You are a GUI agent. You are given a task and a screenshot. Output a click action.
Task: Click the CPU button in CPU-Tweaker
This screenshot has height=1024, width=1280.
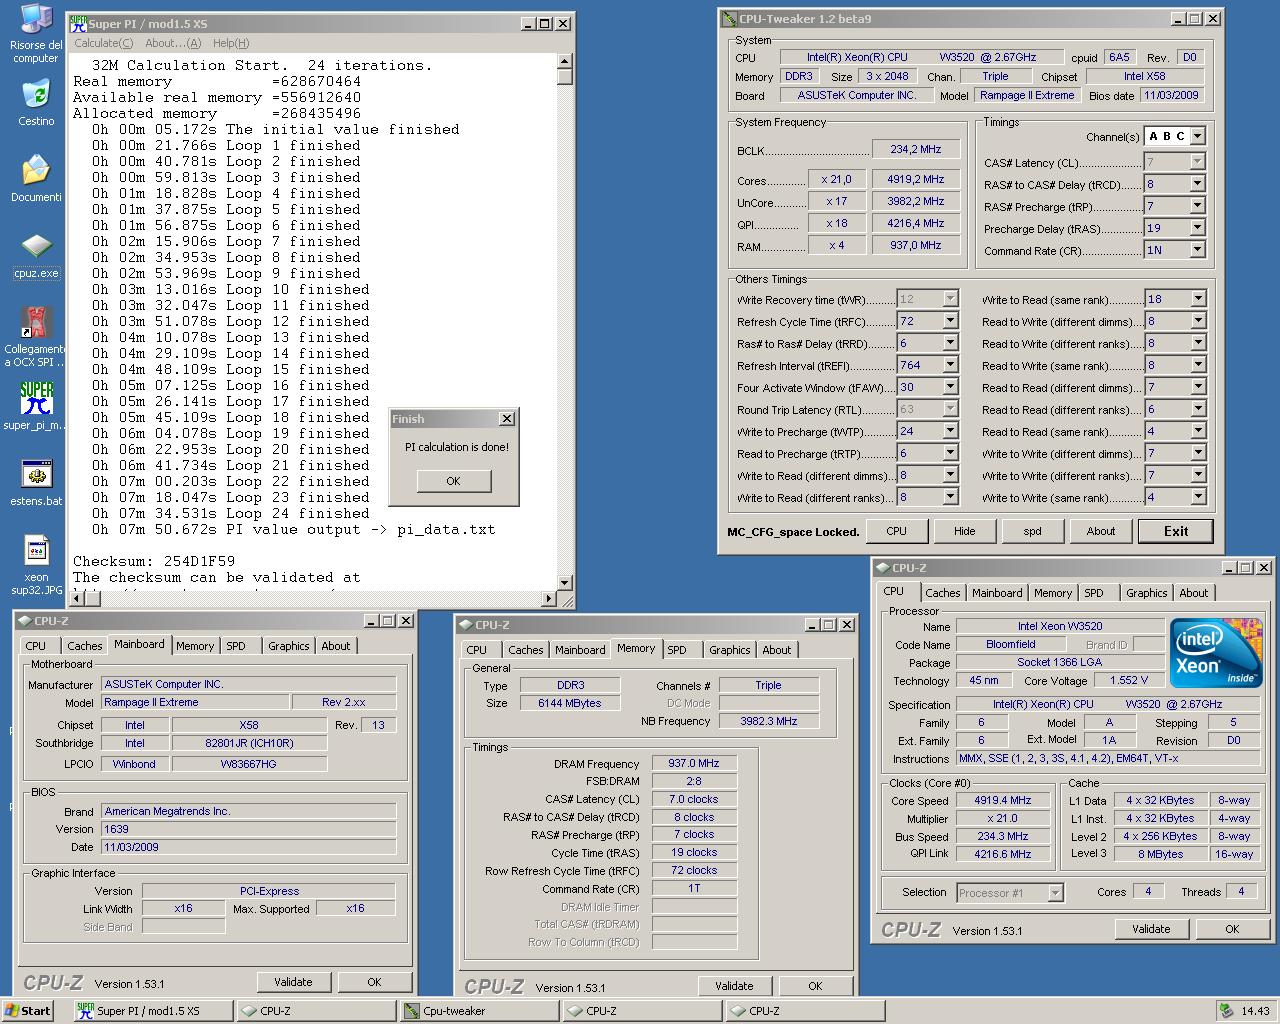pos(896,531)
